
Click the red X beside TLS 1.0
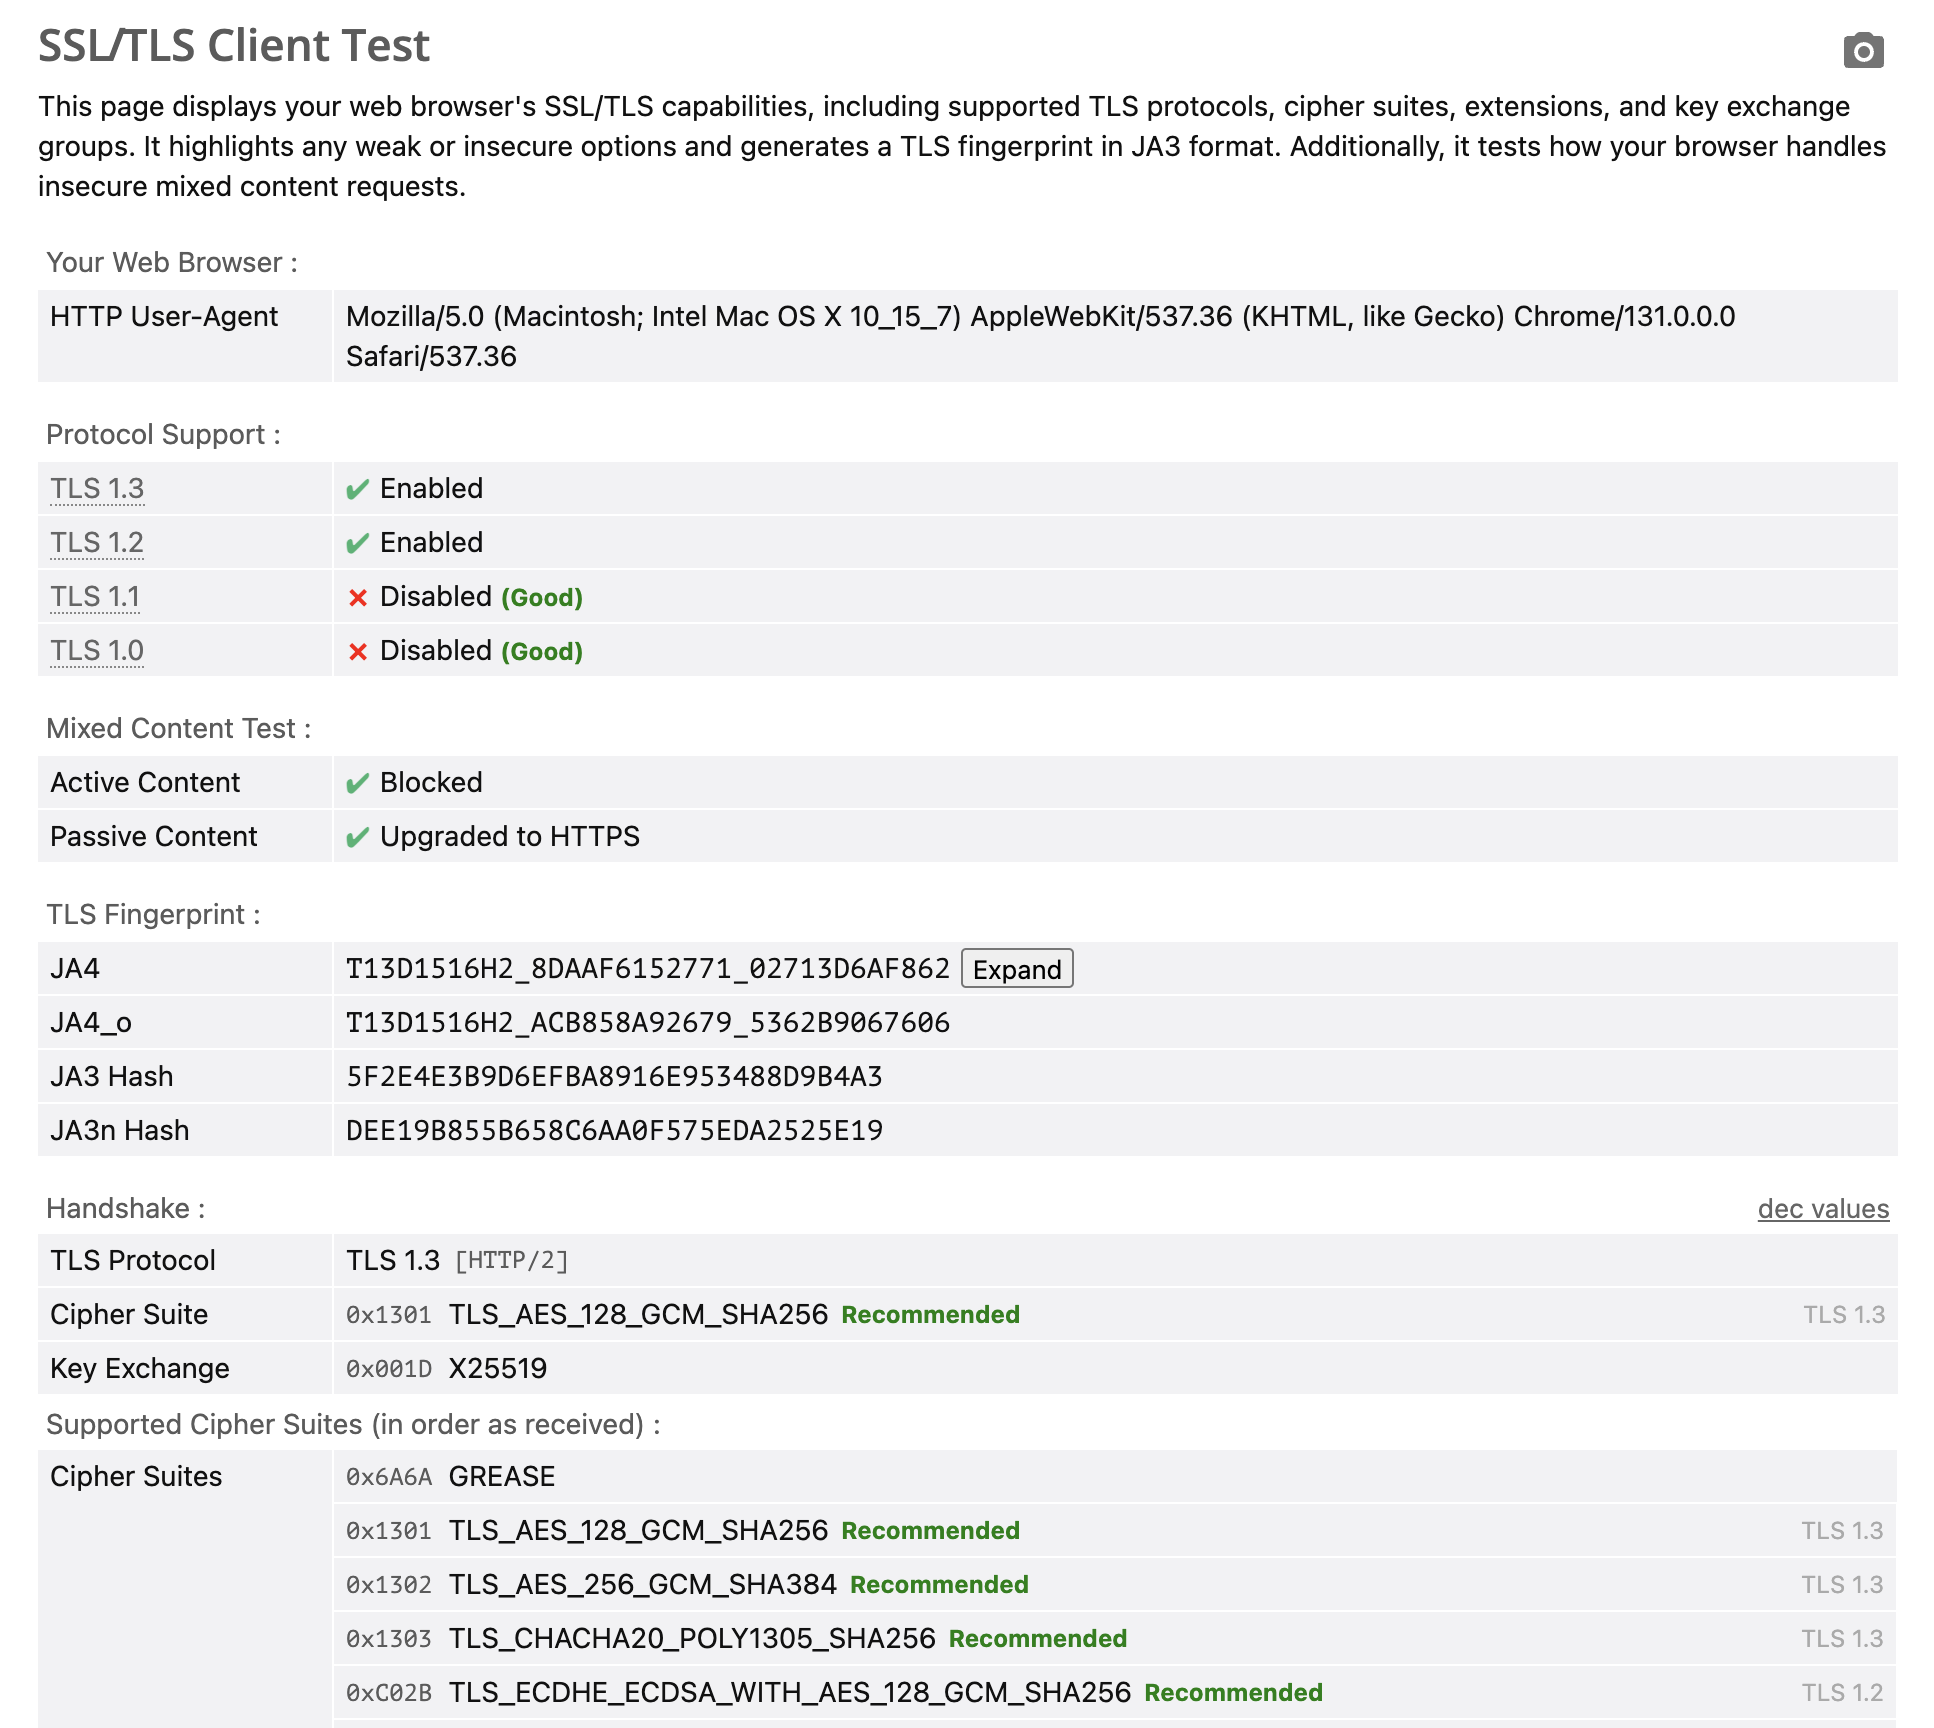click(x=357, y=652)
